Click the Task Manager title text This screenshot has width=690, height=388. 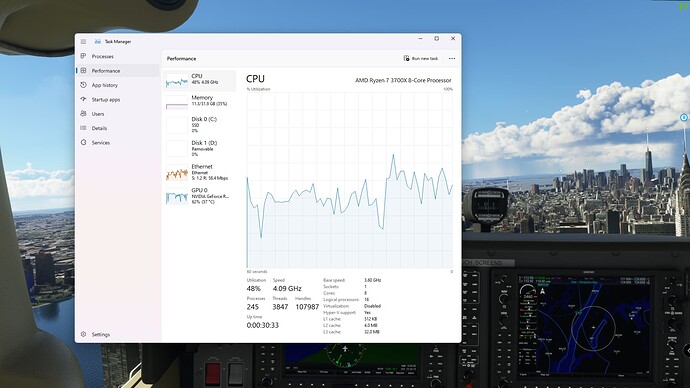point(118,41)
